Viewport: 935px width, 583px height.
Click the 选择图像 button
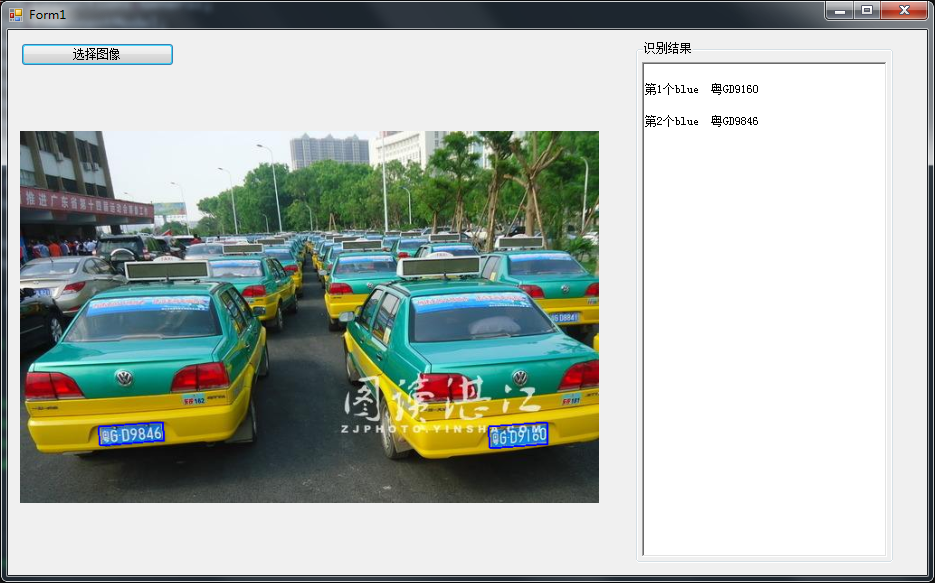tap(97, 54)
